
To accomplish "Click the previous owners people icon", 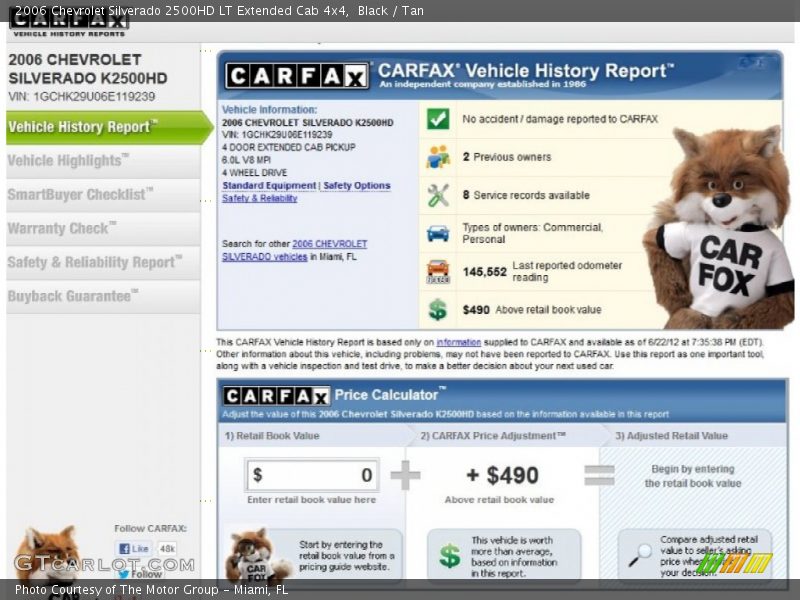I will tap(438, 157).
